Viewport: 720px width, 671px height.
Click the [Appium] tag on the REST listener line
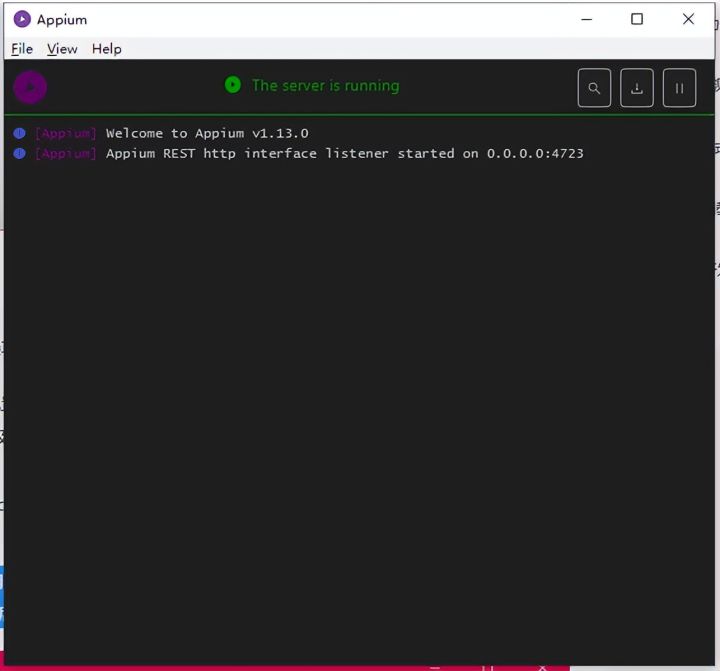tap(66, 153)
